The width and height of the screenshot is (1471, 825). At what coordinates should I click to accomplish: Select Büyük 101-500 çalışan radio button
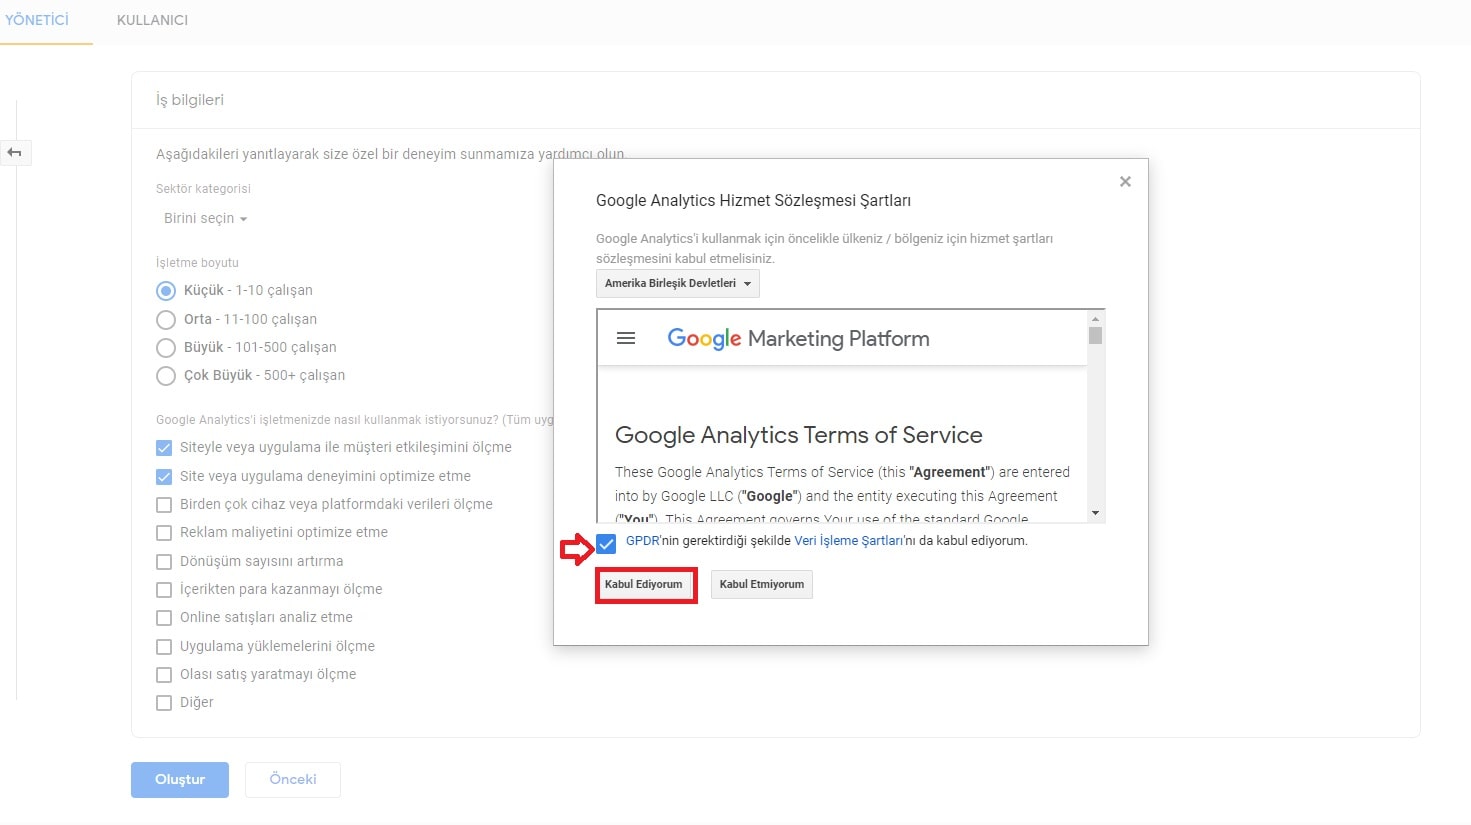[166, 348]
